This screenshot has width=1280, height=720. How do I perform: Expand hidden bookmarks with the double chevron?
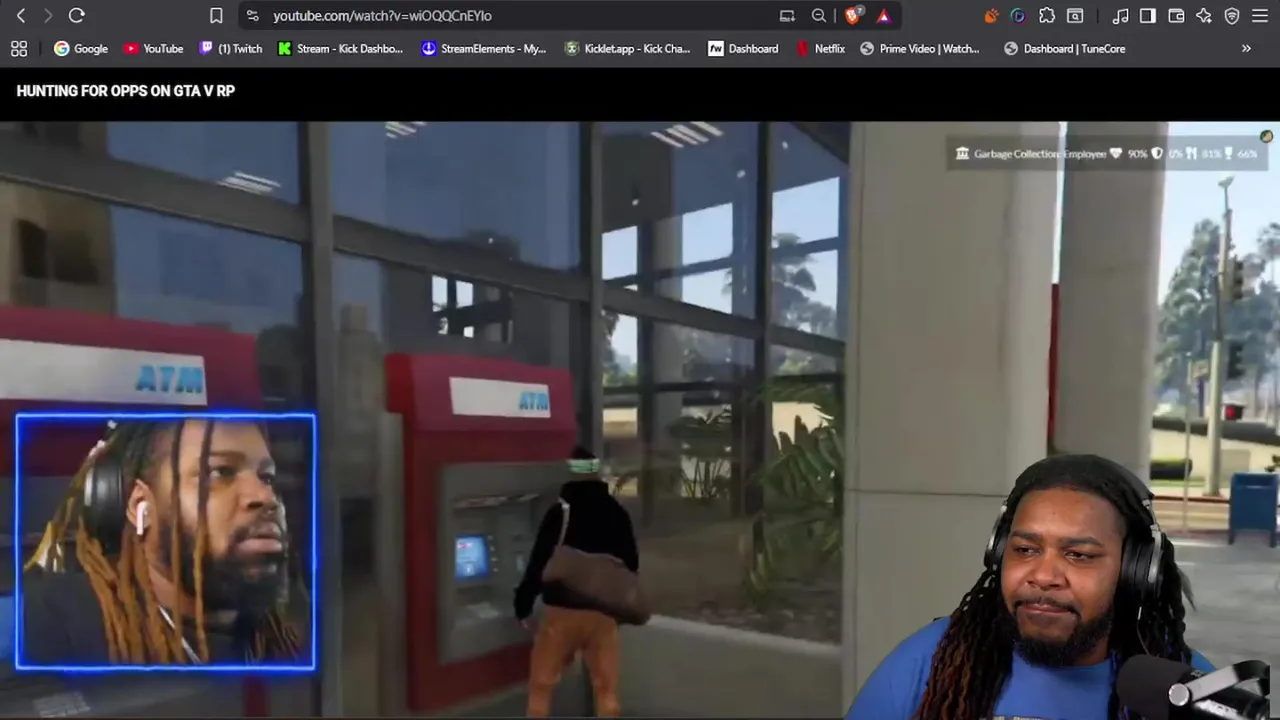pos(1246,48)
